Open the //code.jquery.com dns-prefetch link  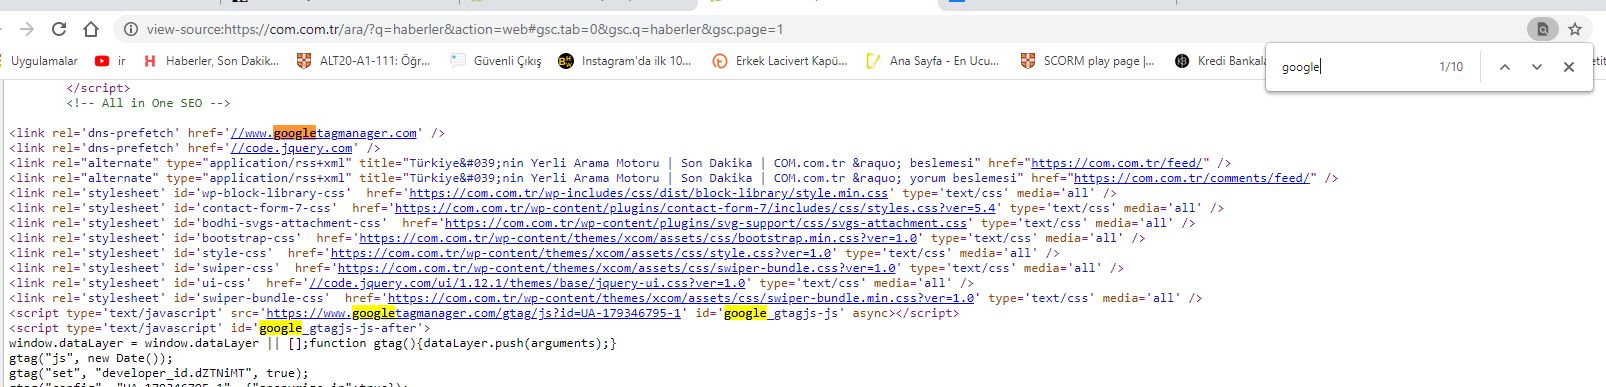291,148
